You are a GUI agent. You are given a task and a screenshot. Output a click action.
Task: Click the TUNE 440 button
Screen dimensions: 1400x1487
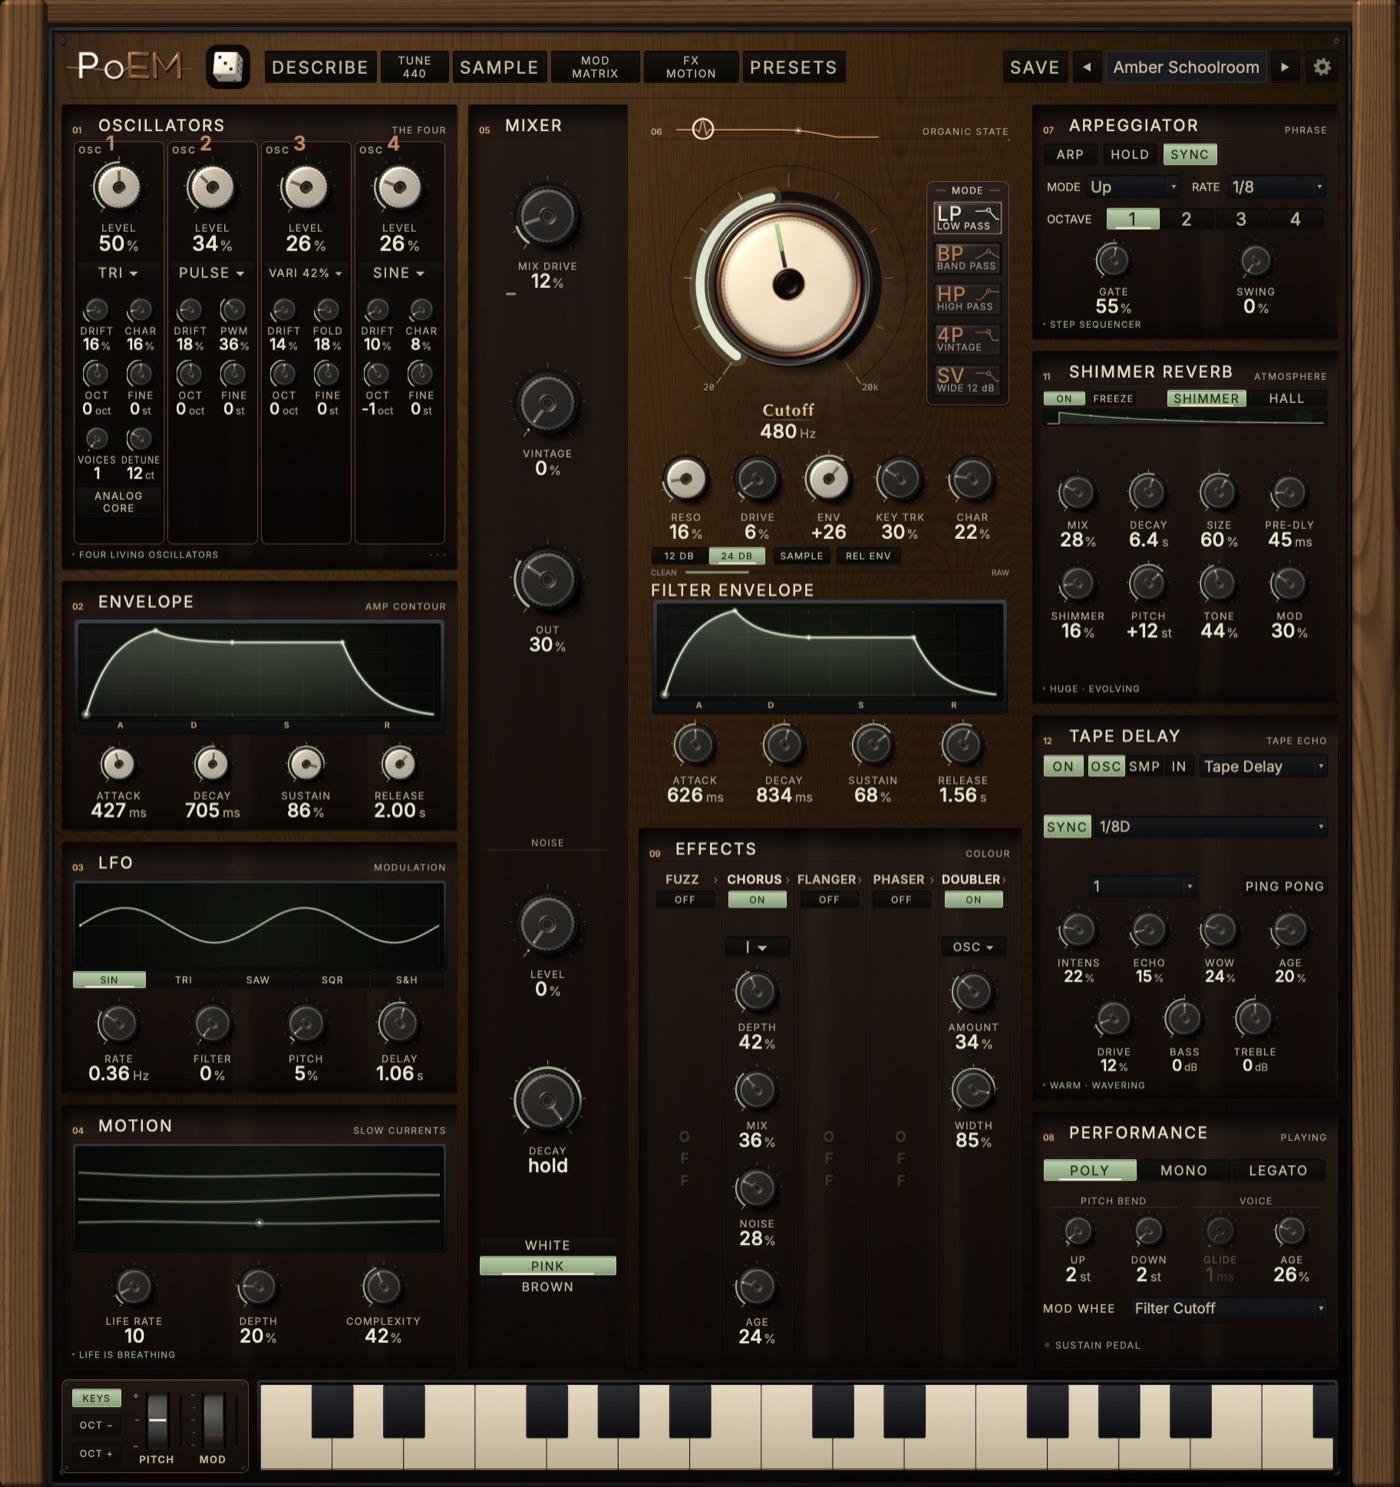[x=414, y=67]
